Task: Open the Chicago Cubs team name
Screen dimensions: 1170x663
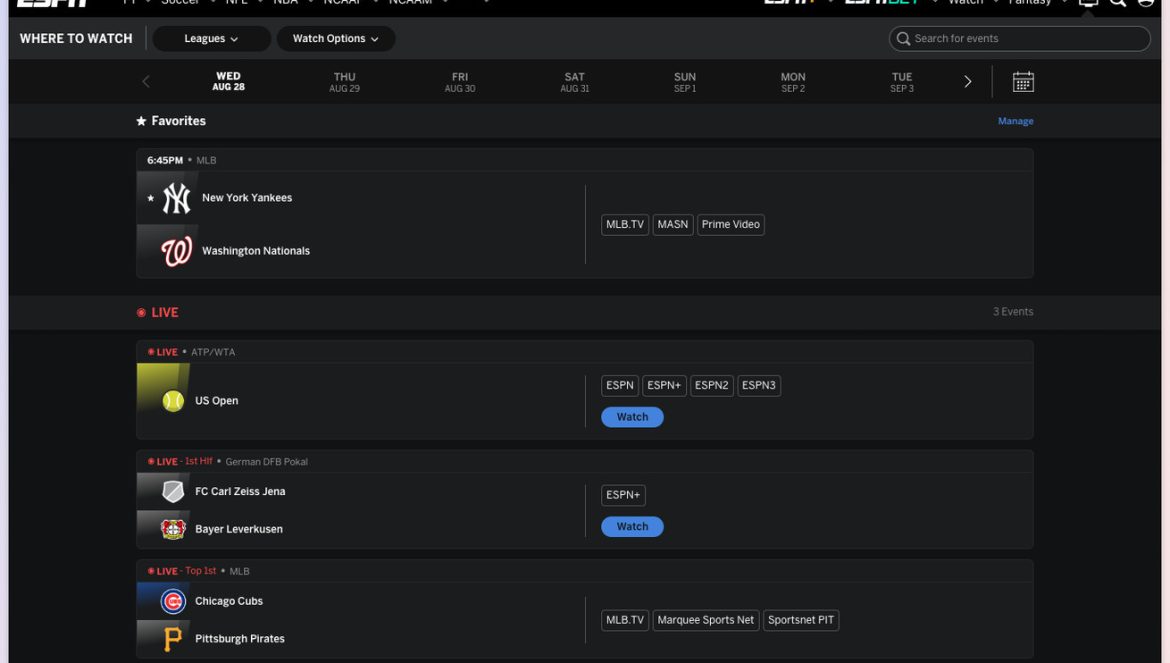Action: tap(229, 601)
